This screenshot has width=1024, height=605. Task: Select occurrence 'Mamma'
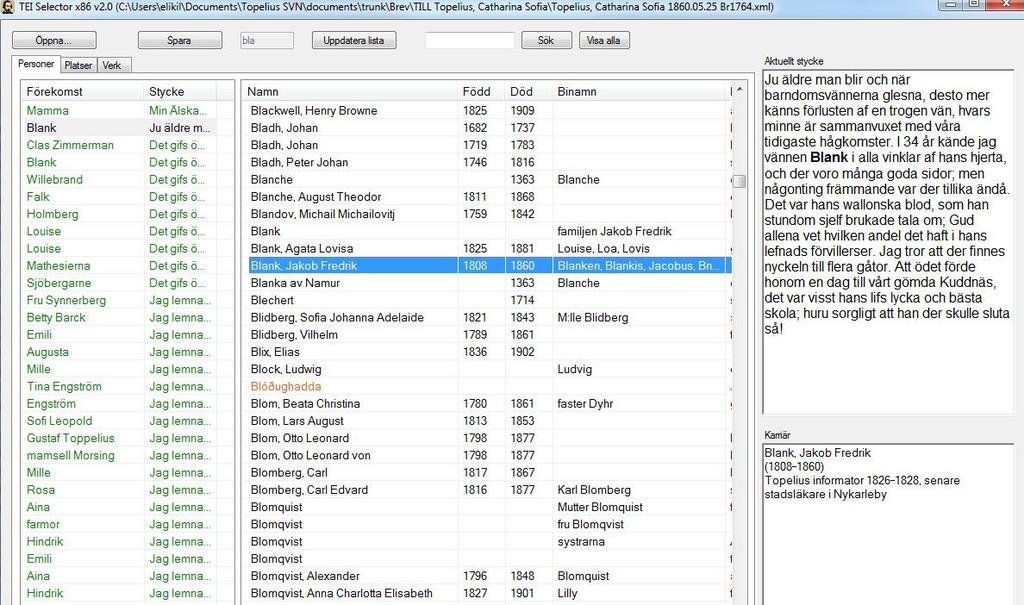point(48,110)
